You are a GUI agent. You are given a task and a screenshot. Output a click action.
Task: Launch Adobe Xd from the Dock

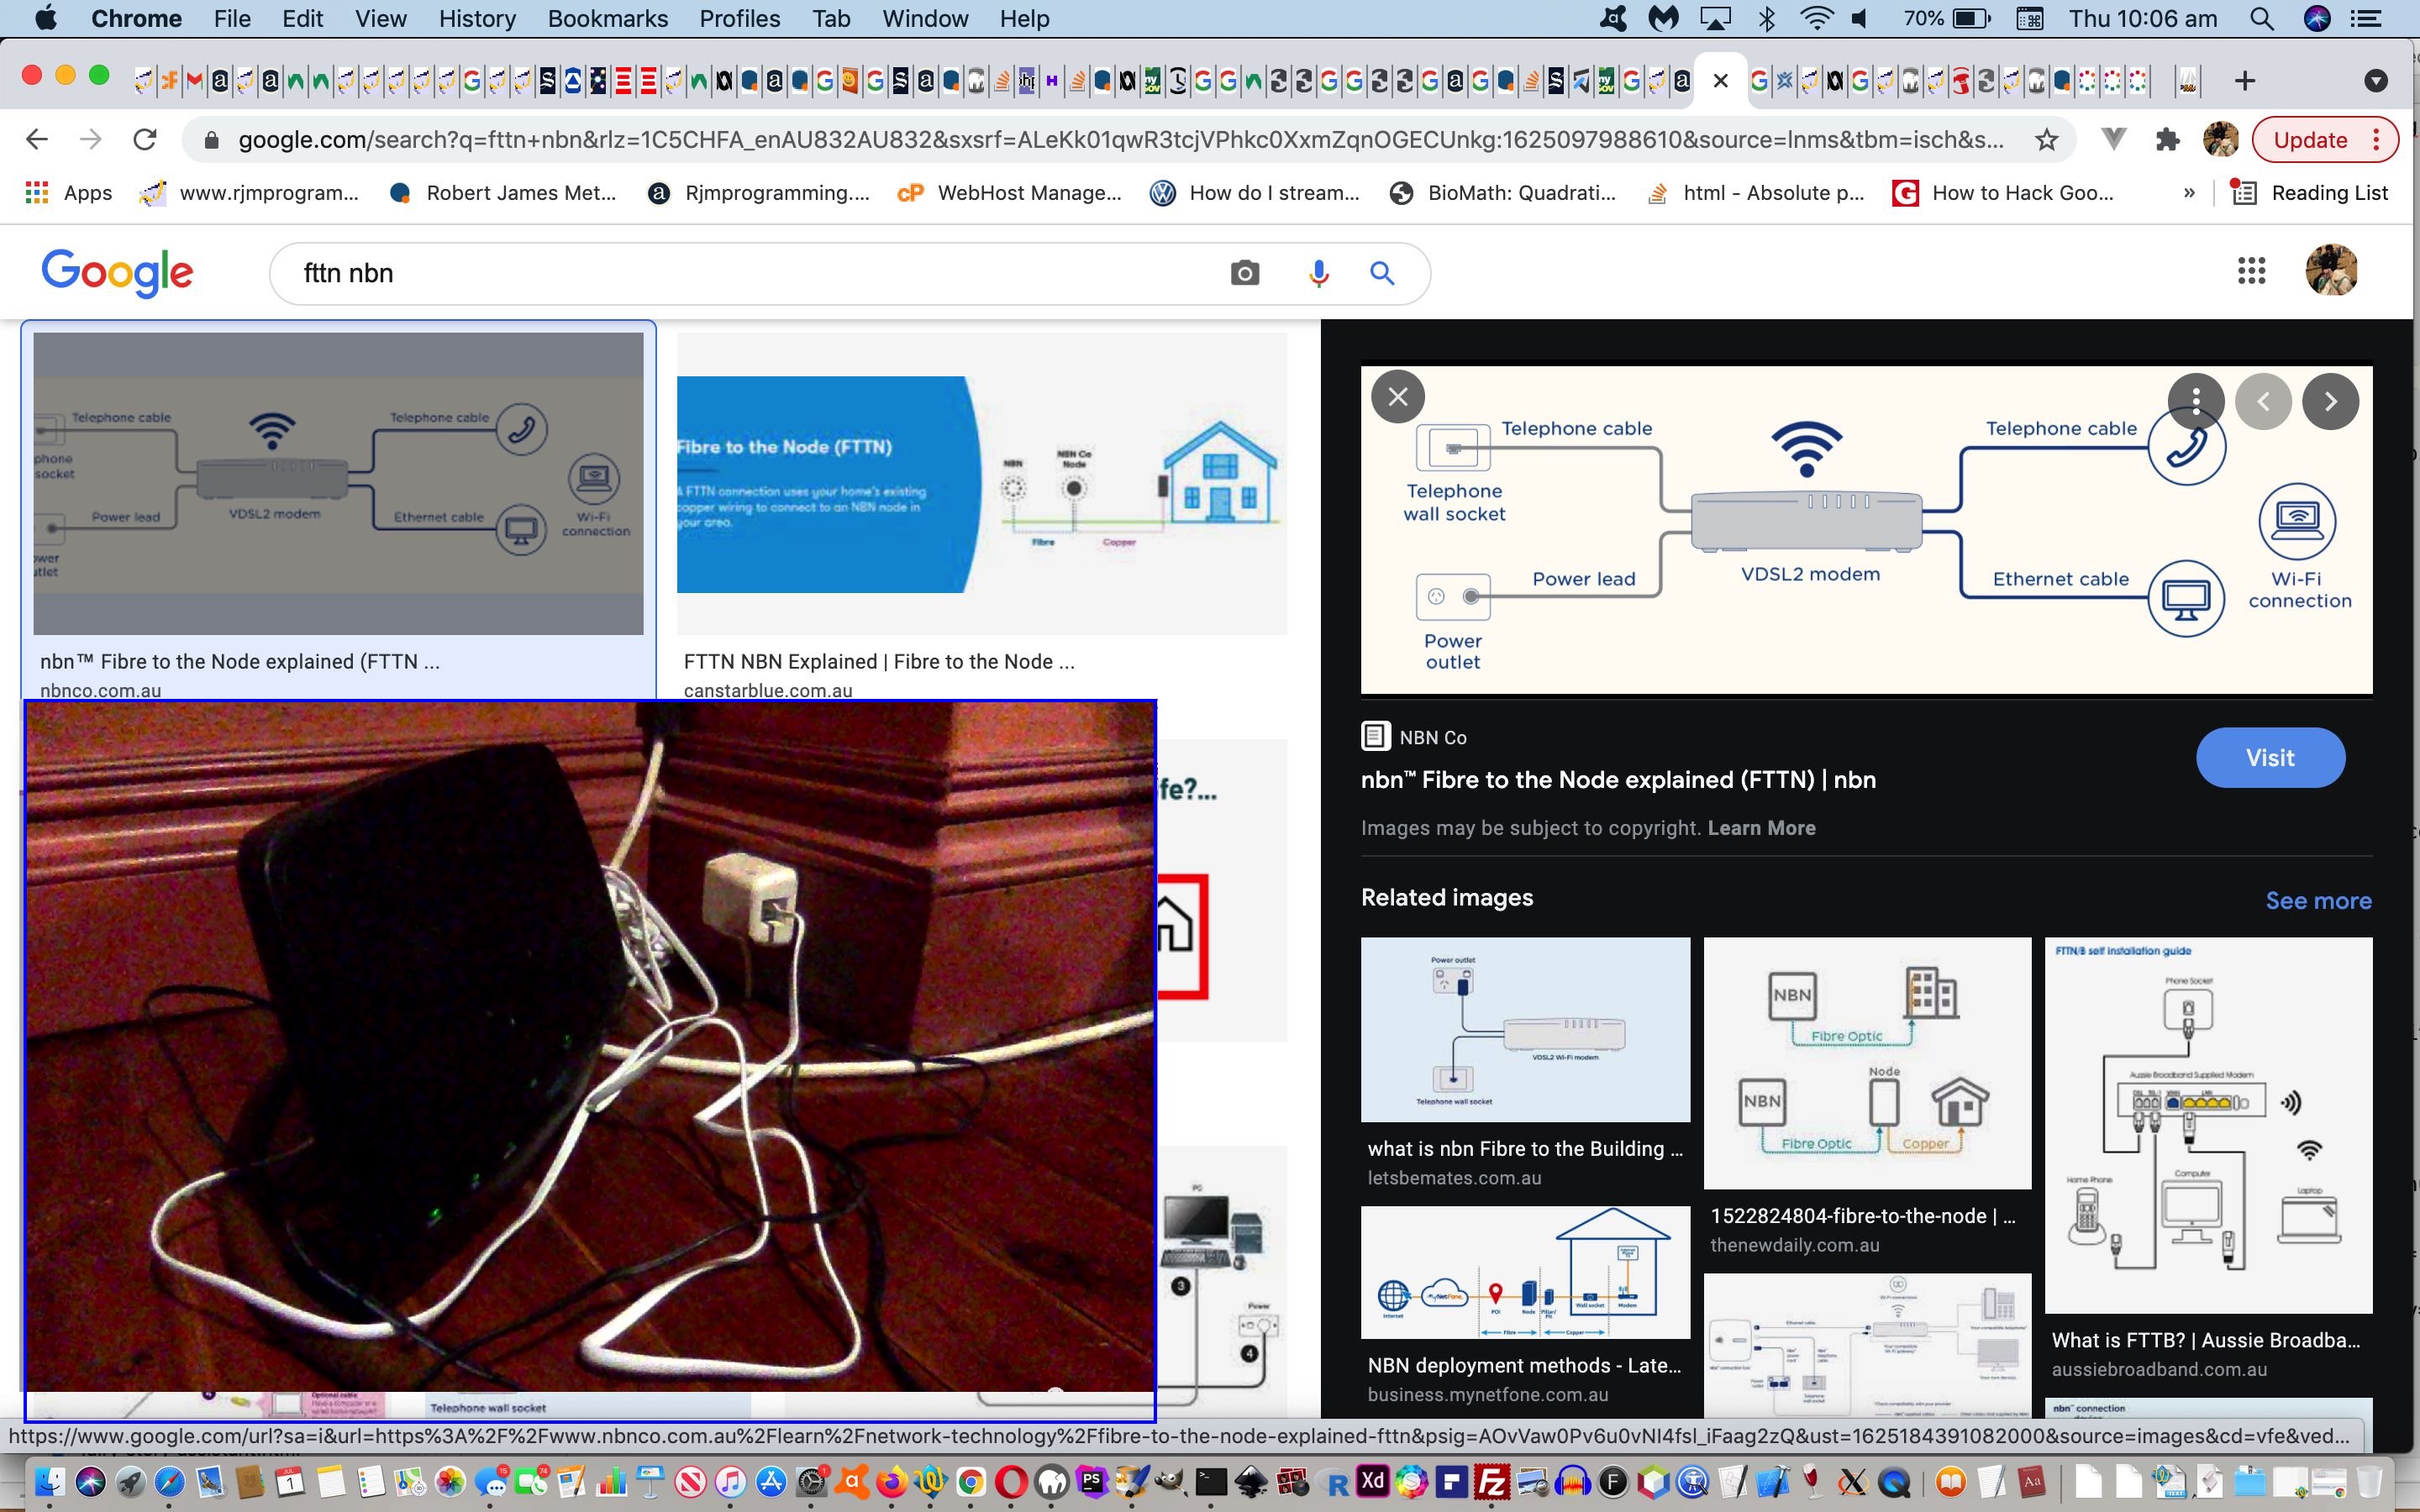1372,1481
